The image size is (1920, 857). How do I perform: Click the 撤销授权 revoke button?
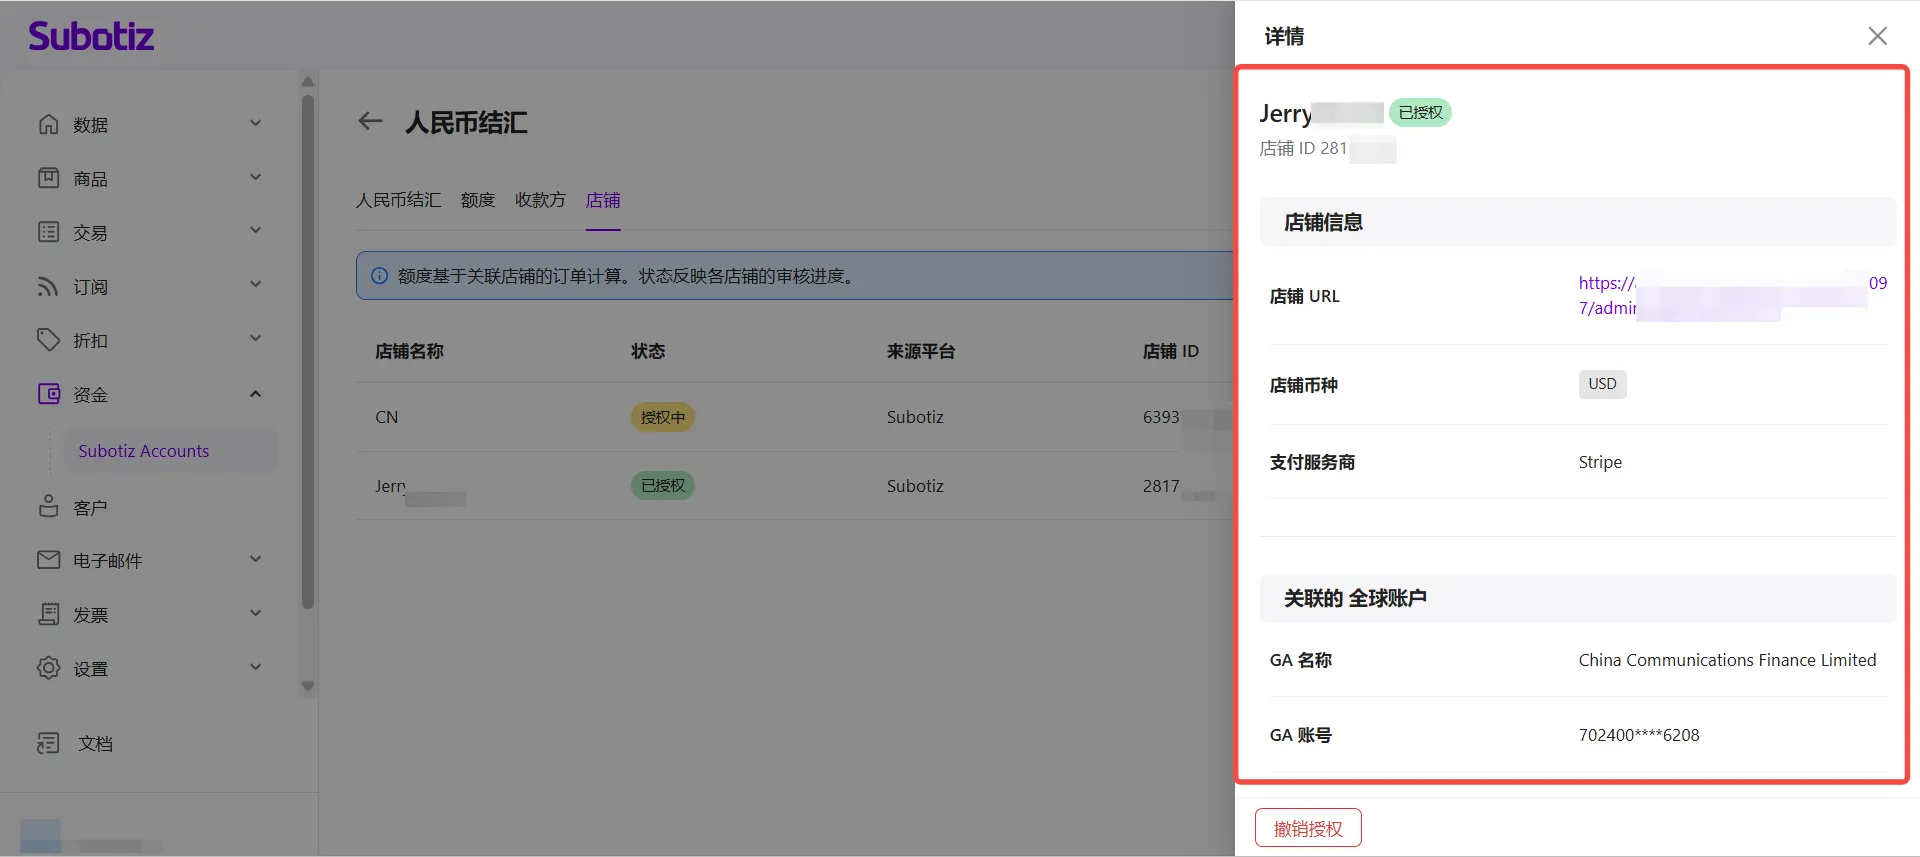click(x=1308, y=828)
